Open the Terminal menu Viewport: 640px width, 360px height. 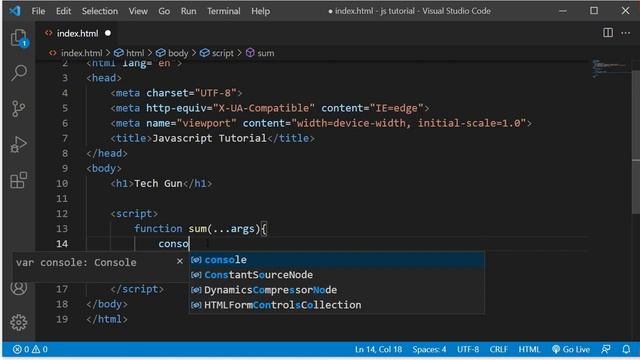click(x=224, y=11)
